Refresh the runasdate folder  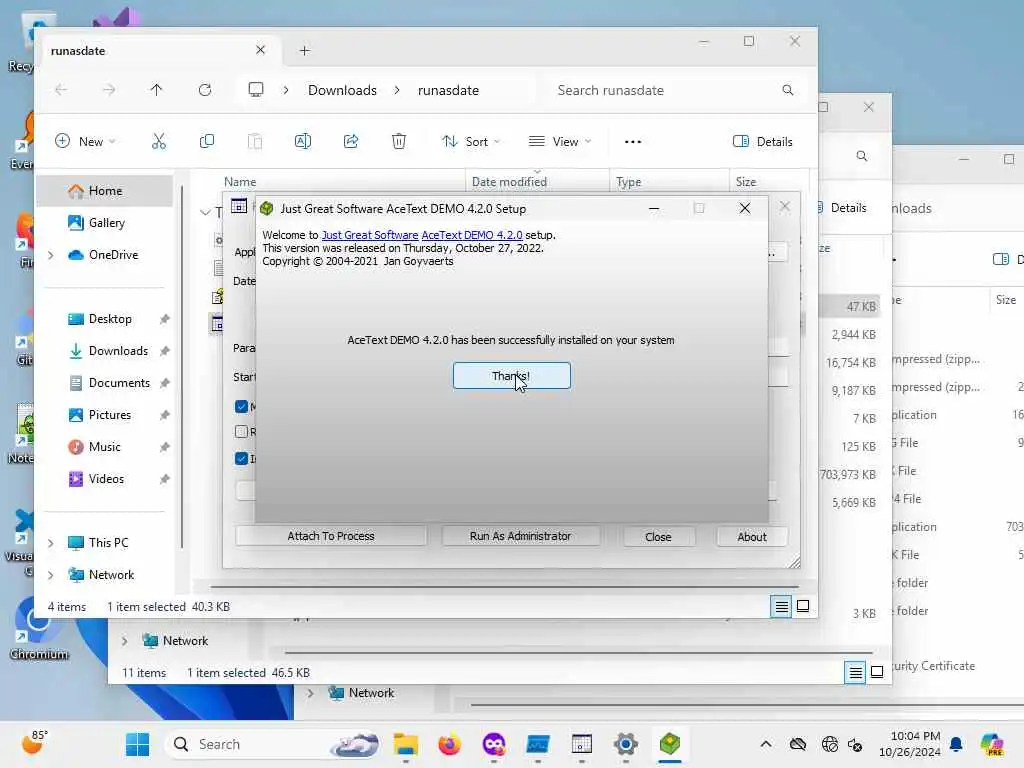click(205, 90)
